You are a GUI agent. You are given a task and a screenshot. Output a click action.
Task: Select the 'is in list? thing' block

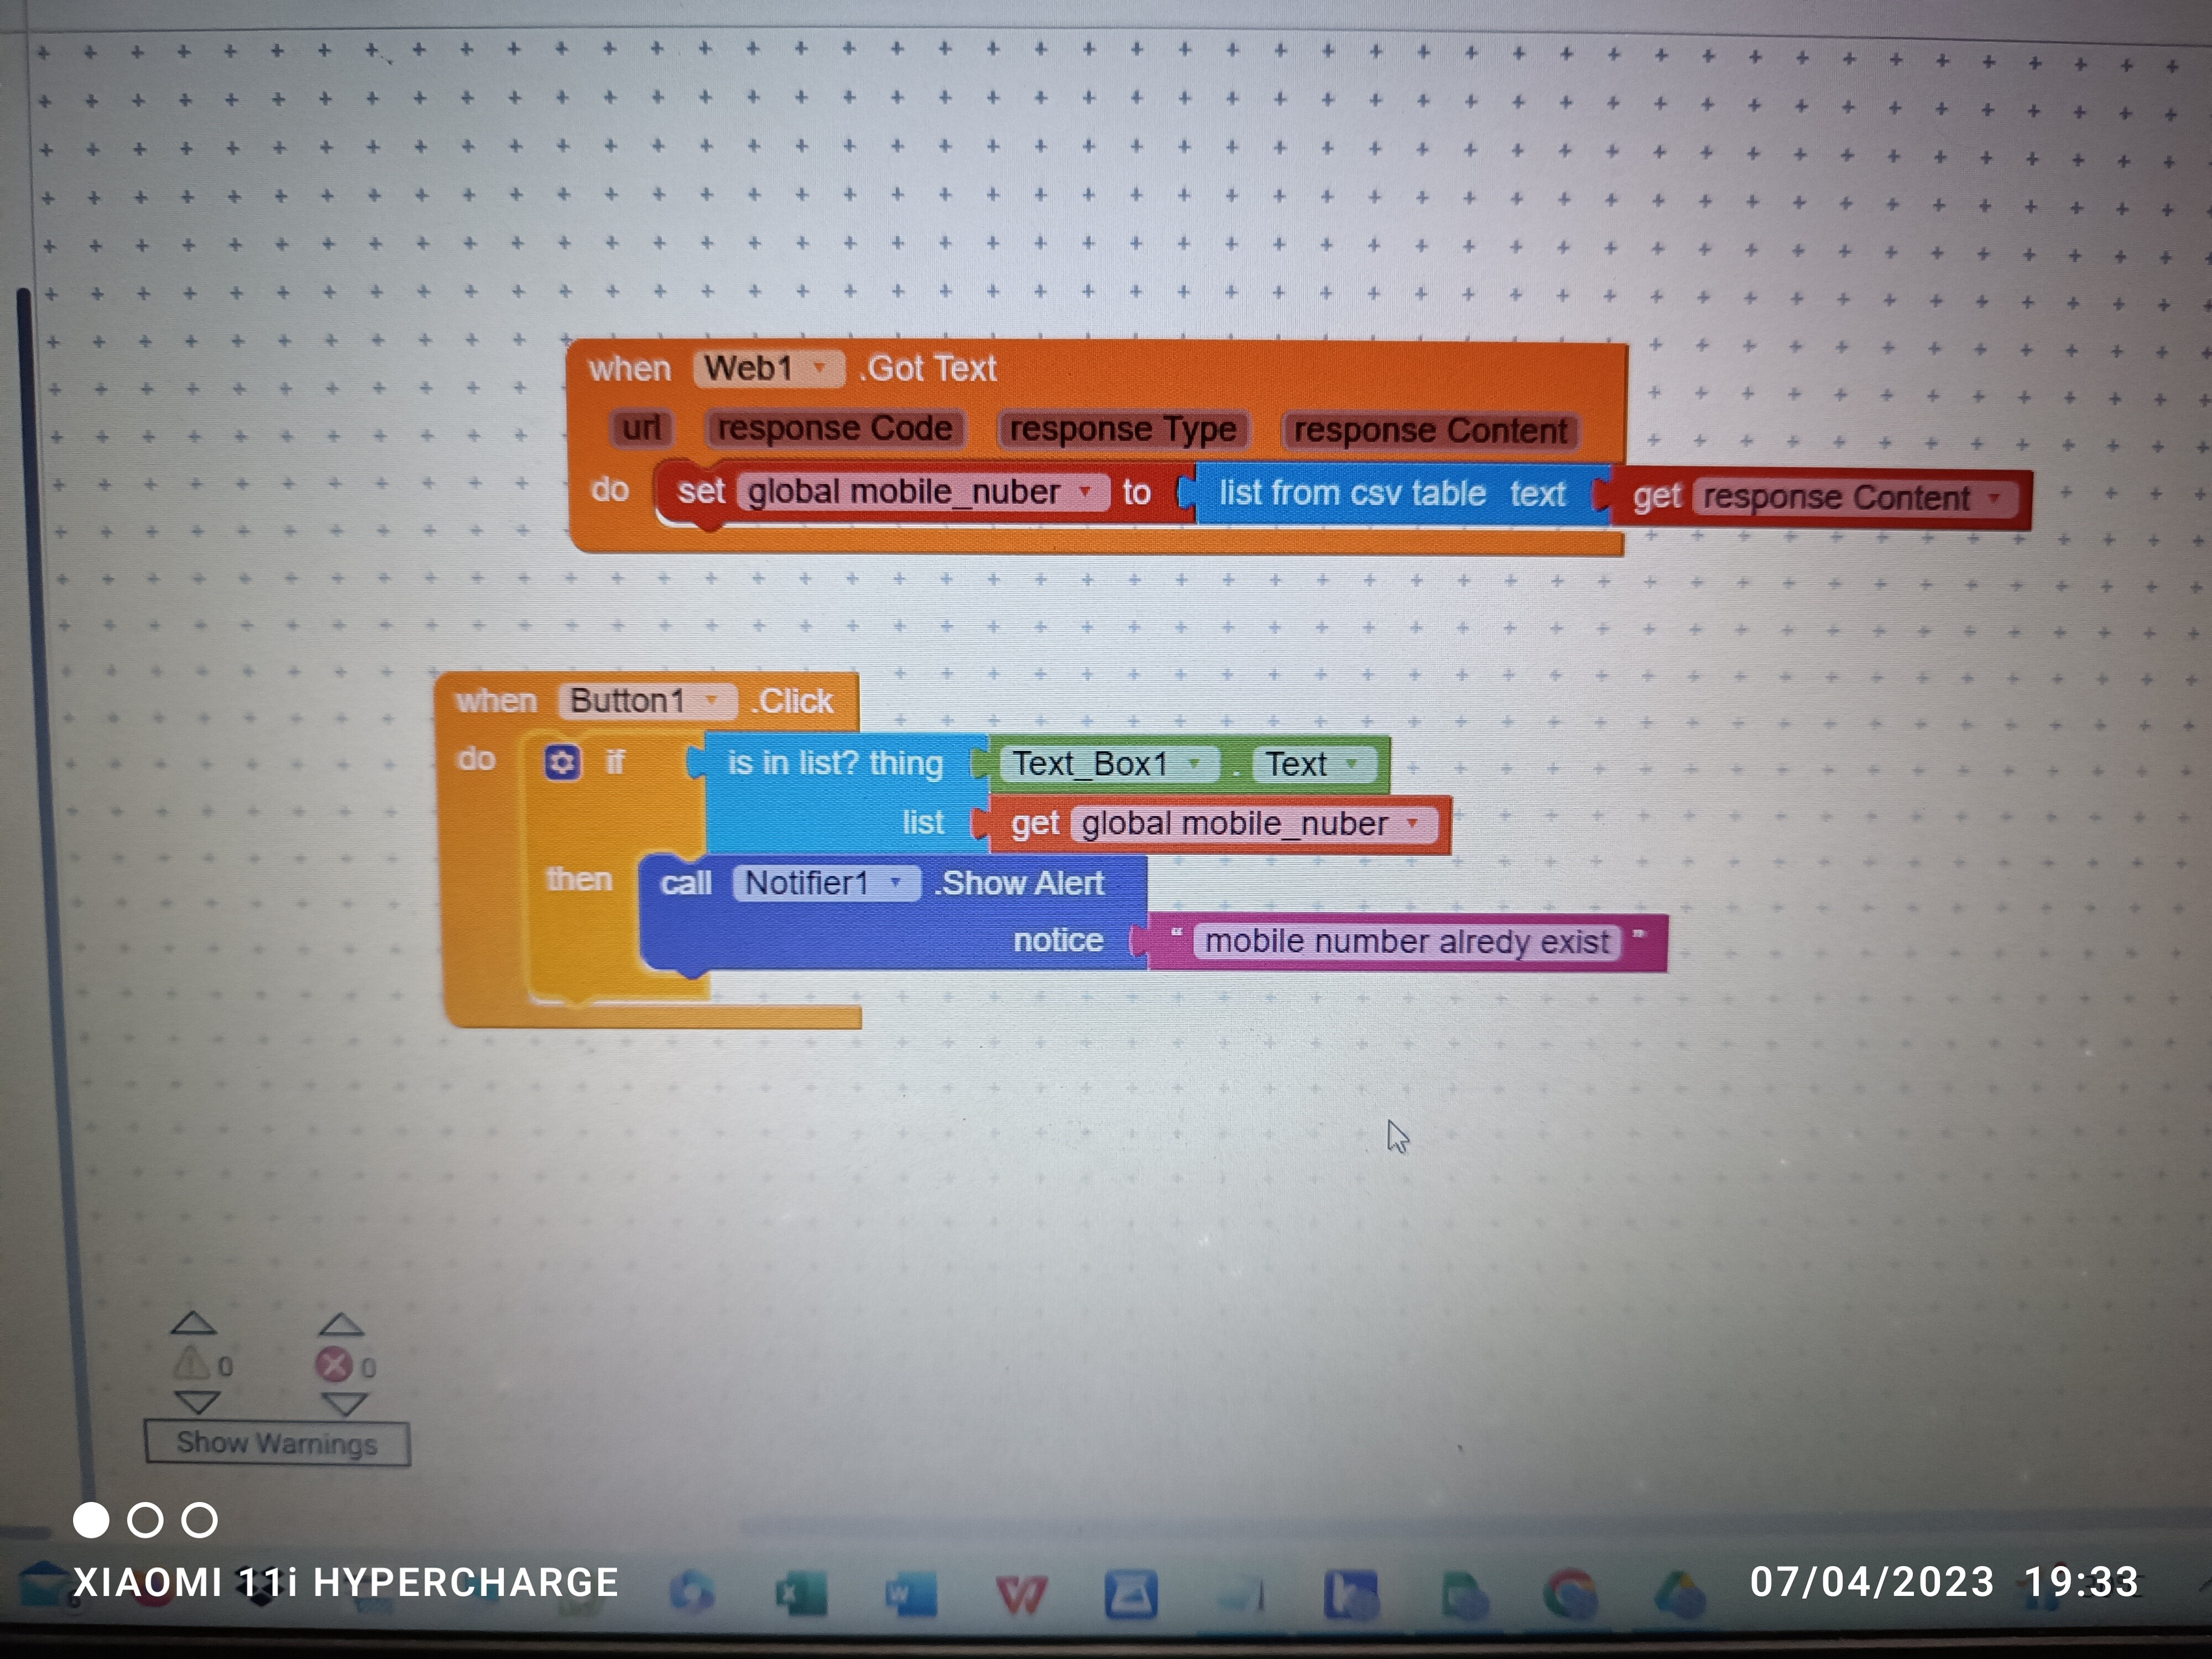835,764
